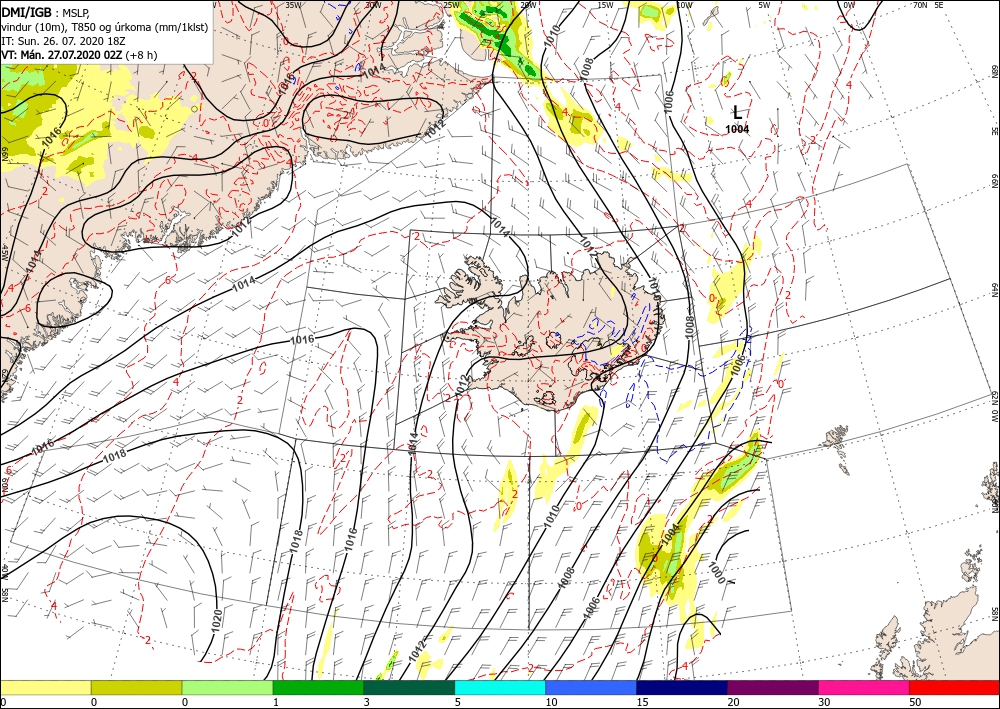Click the "5W" longitude label at top
1000x709 pixels.
click(764, 5)
